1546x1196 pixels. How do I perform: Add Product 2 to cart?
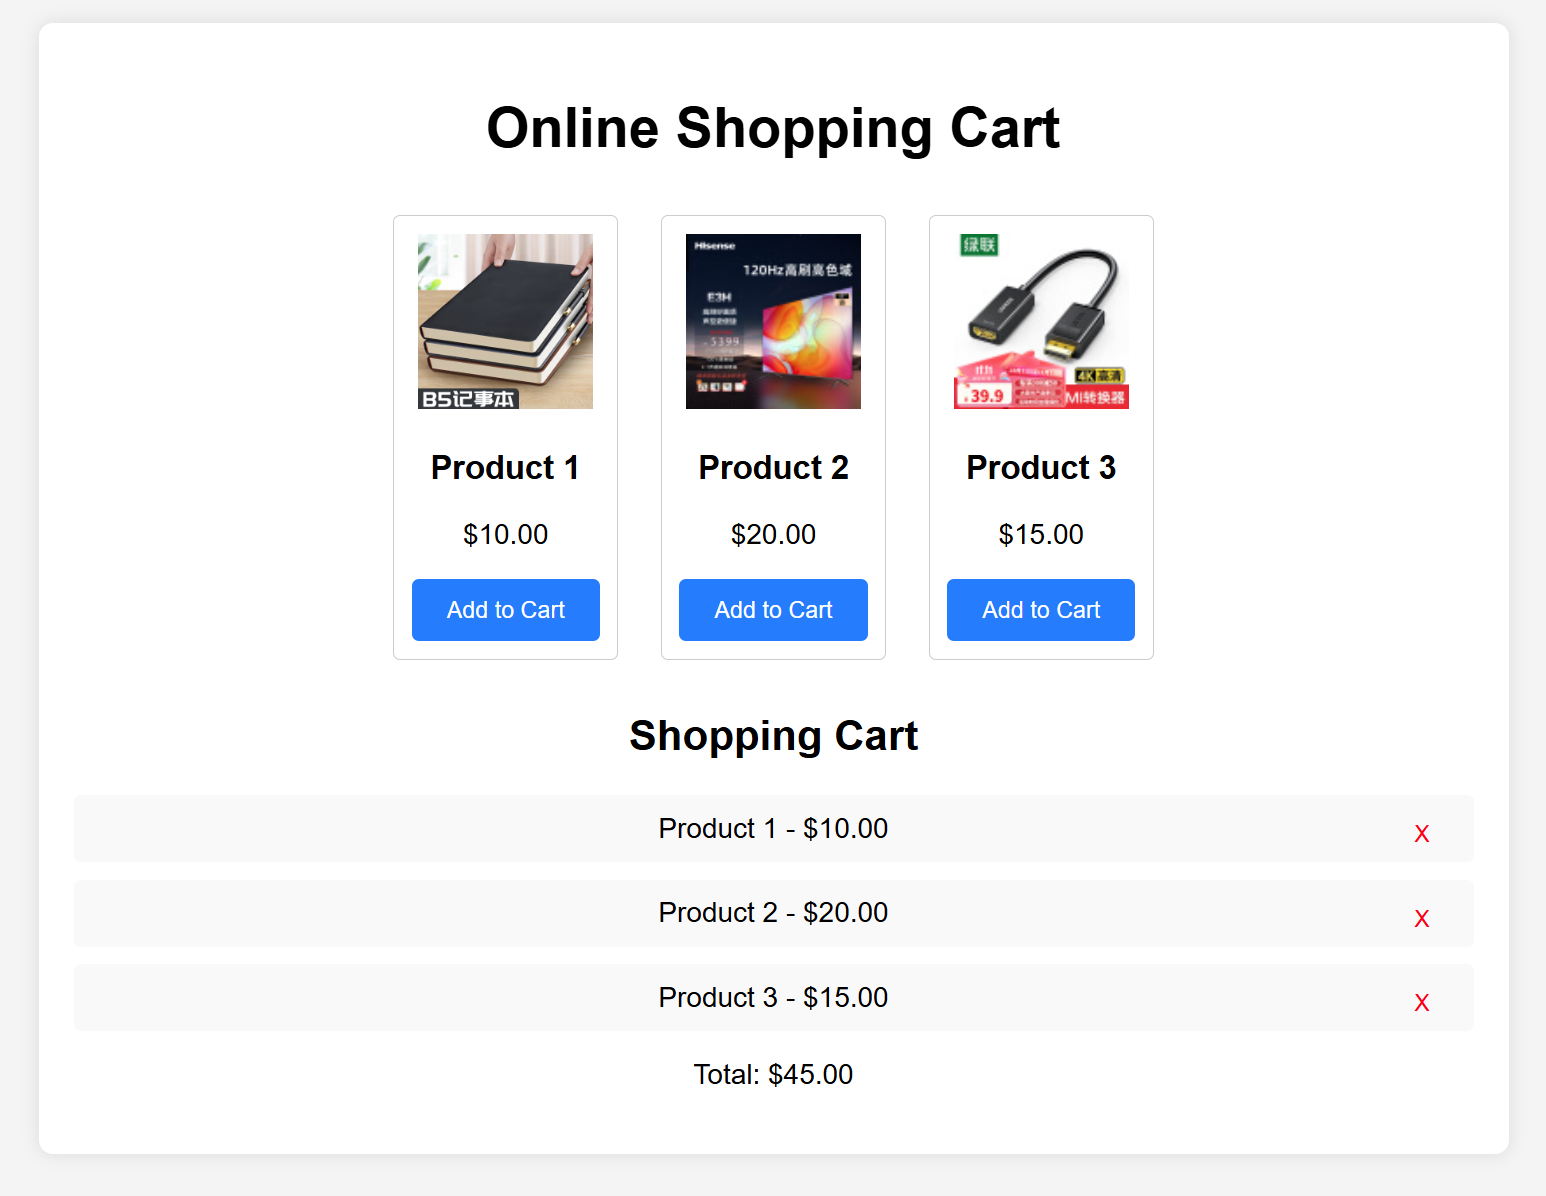click(773, 610)
